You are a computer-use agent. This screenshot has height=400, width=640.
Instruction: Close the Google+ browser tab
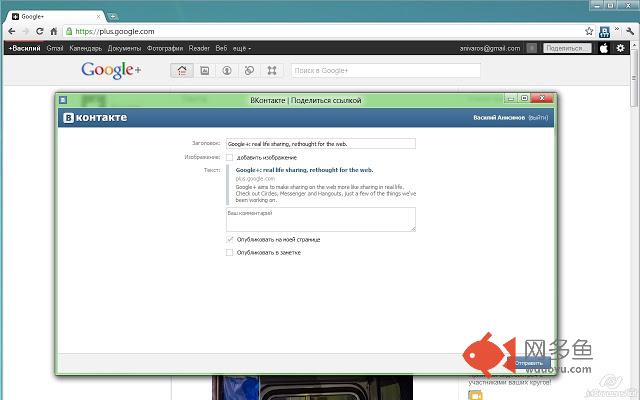[x=98, y=17]
